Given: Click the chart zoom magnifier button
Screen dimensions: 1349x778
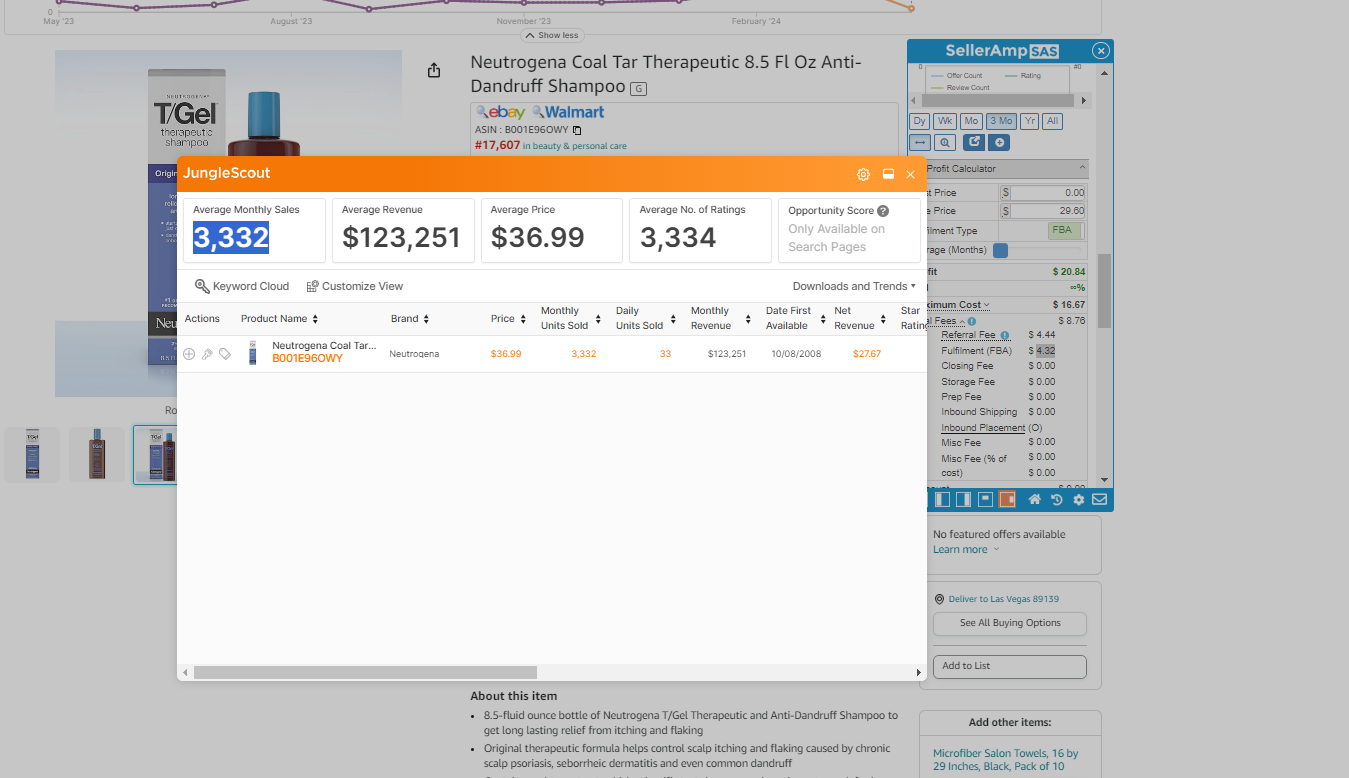Looking at the screenshot, I should pyautogui.click(x=945, y=143).
